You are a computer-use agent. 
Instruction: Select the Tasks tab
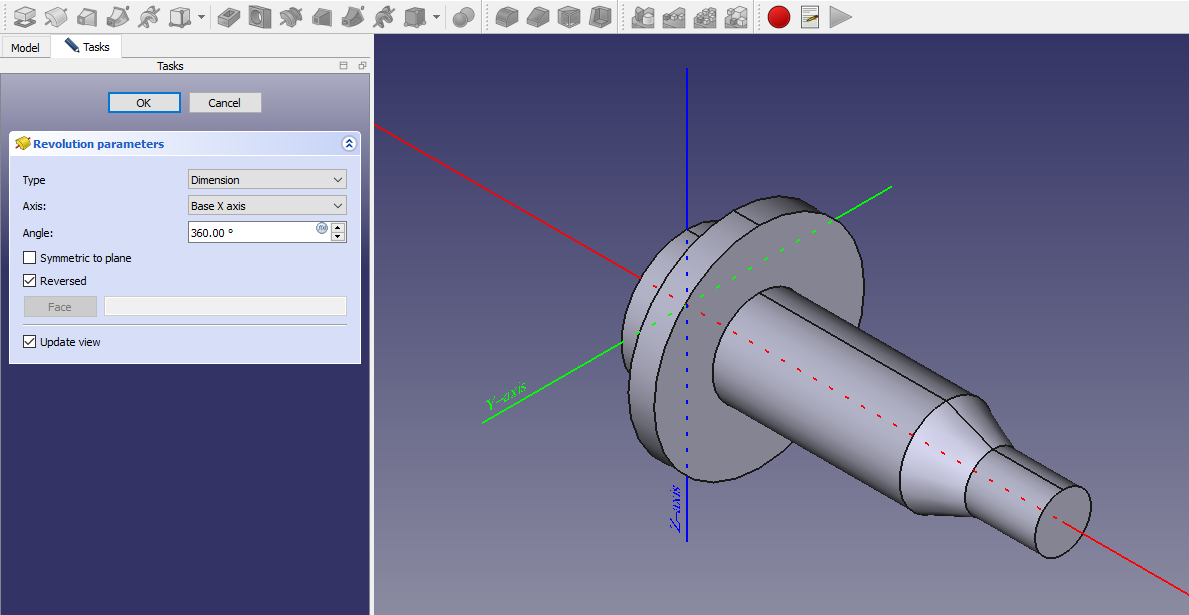pyautogui.click(x=87, y=47)
